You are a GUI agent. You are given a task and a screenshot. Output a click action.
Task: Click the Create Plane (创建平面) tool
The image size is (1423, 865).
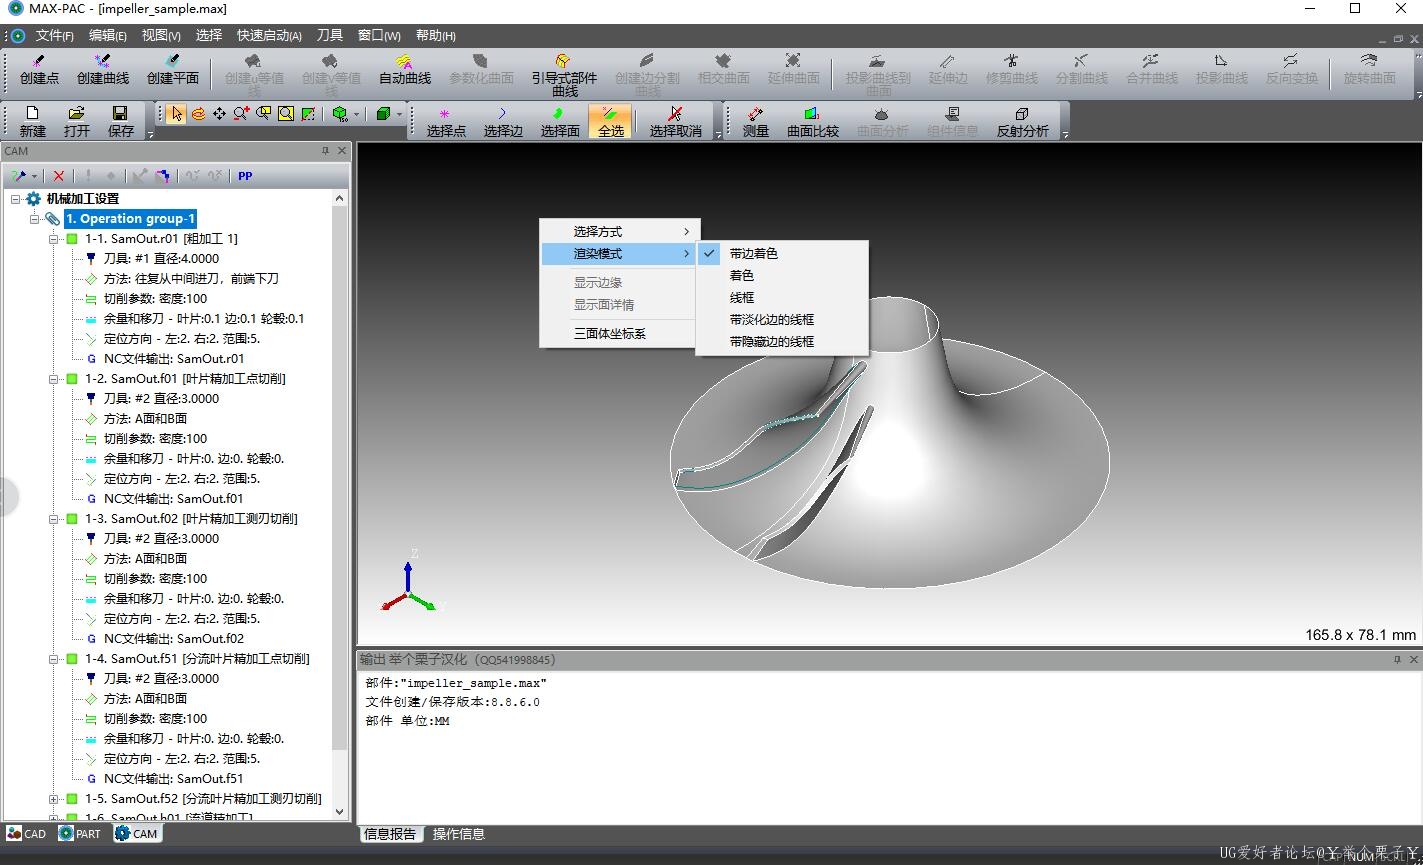point(172,69)
